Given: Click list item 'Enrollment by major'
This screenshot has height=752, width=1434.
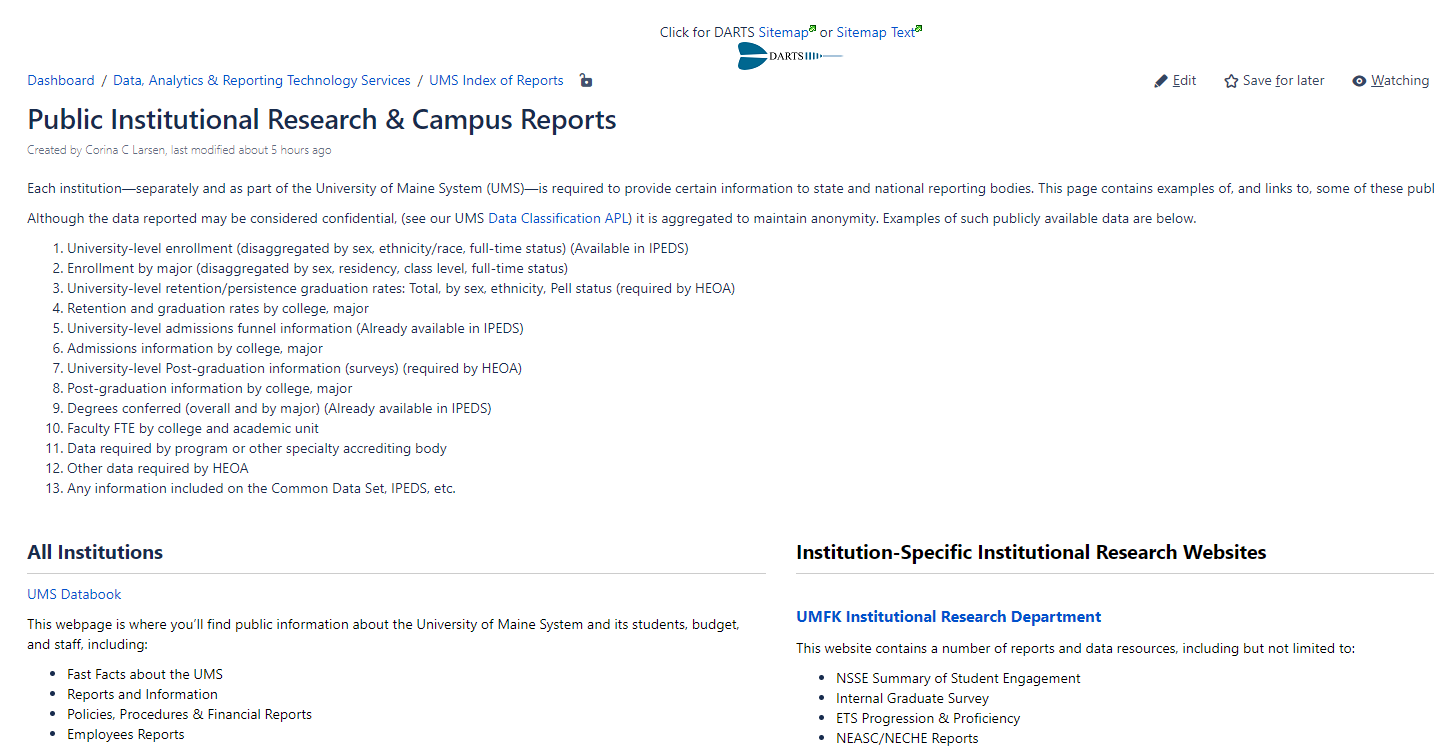Looking at the screenshot, I should click(x=317, y=268).
